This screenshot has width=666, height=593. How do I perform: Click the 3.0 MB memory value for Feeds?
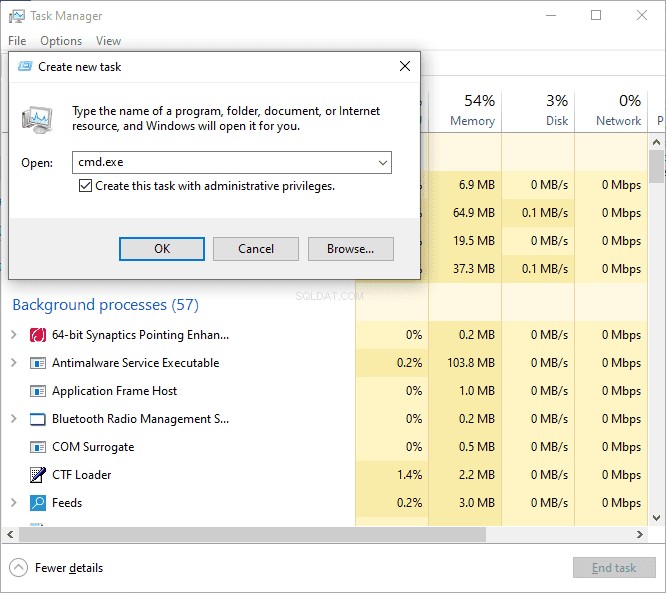tap(477, 503)
